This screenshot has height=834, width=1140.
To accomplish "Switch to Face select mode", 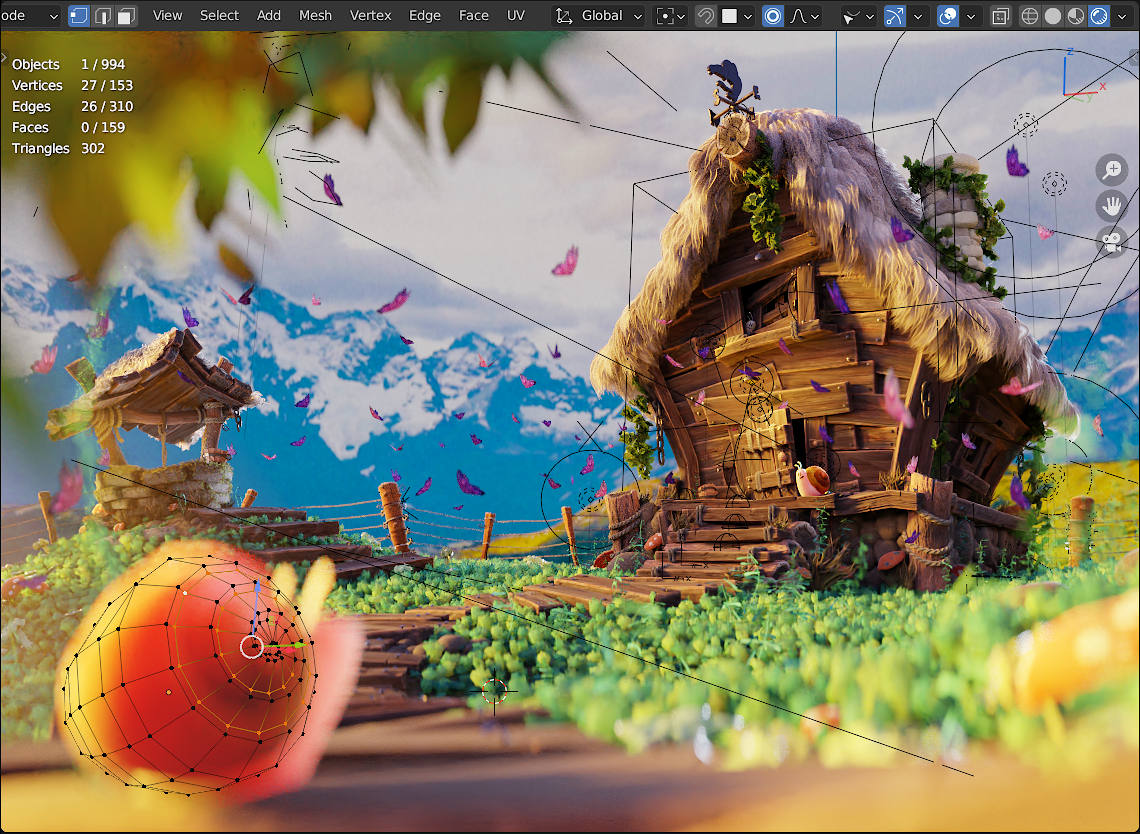I will [x=126, y=16].
